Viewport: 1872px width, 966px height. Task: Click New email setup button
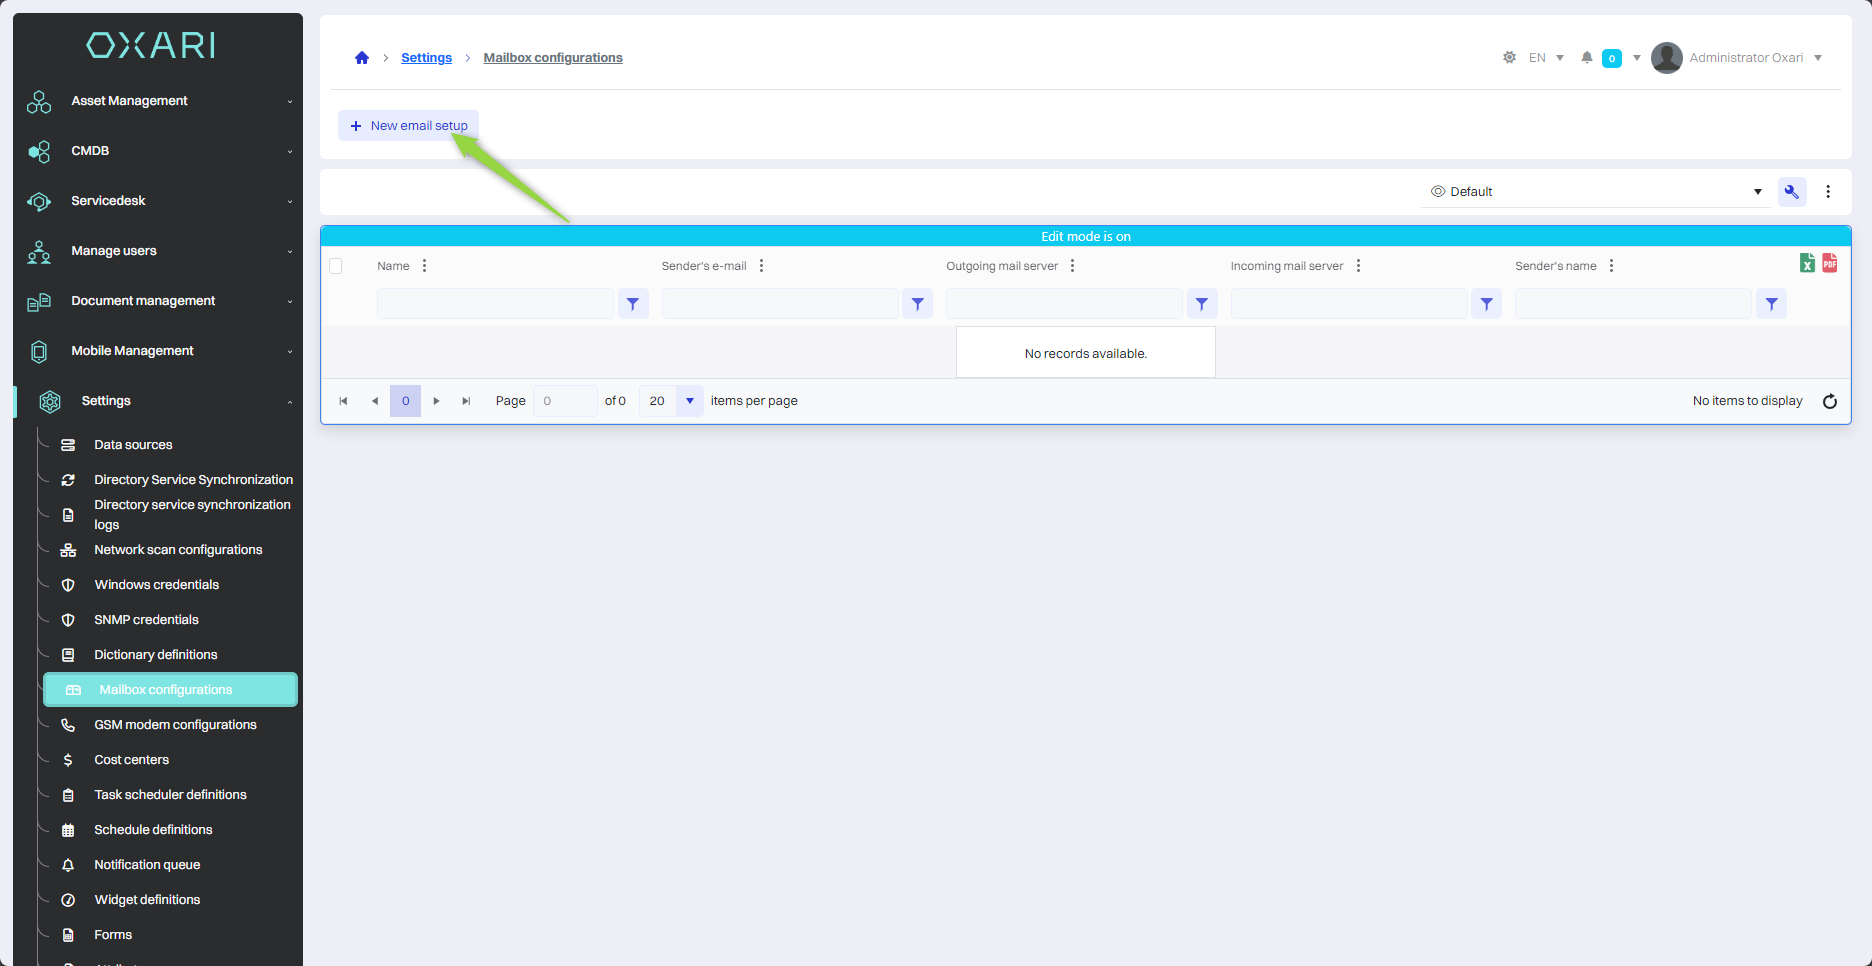pos(409,126)
